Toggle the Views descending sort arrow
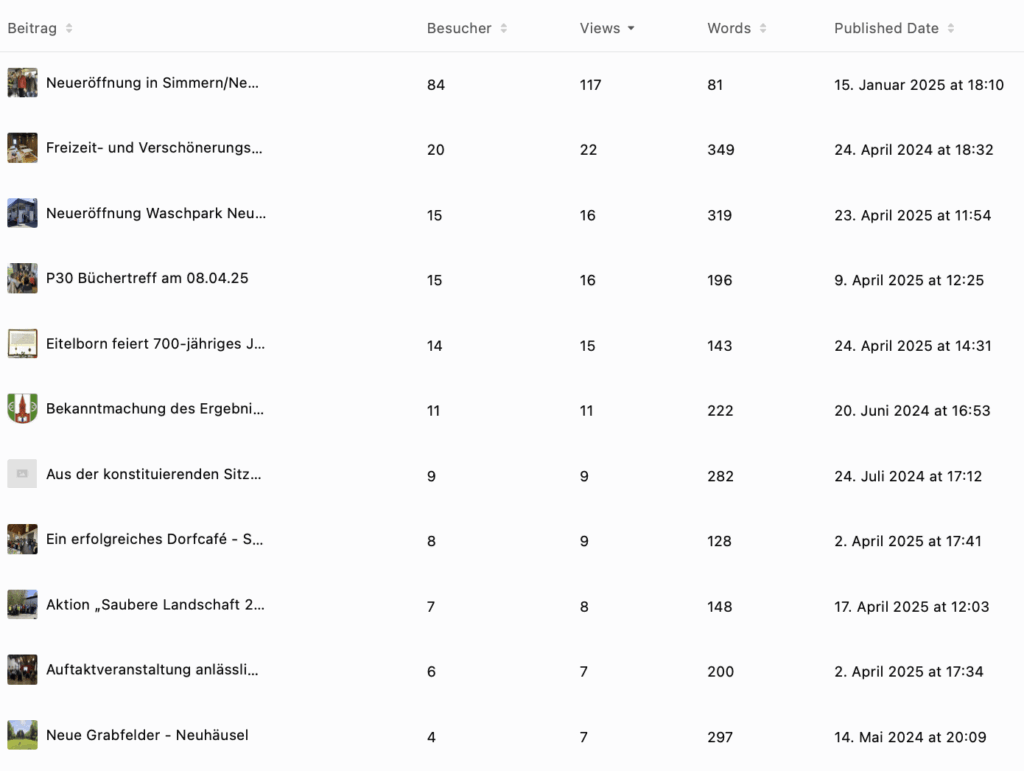 [631, 28]
